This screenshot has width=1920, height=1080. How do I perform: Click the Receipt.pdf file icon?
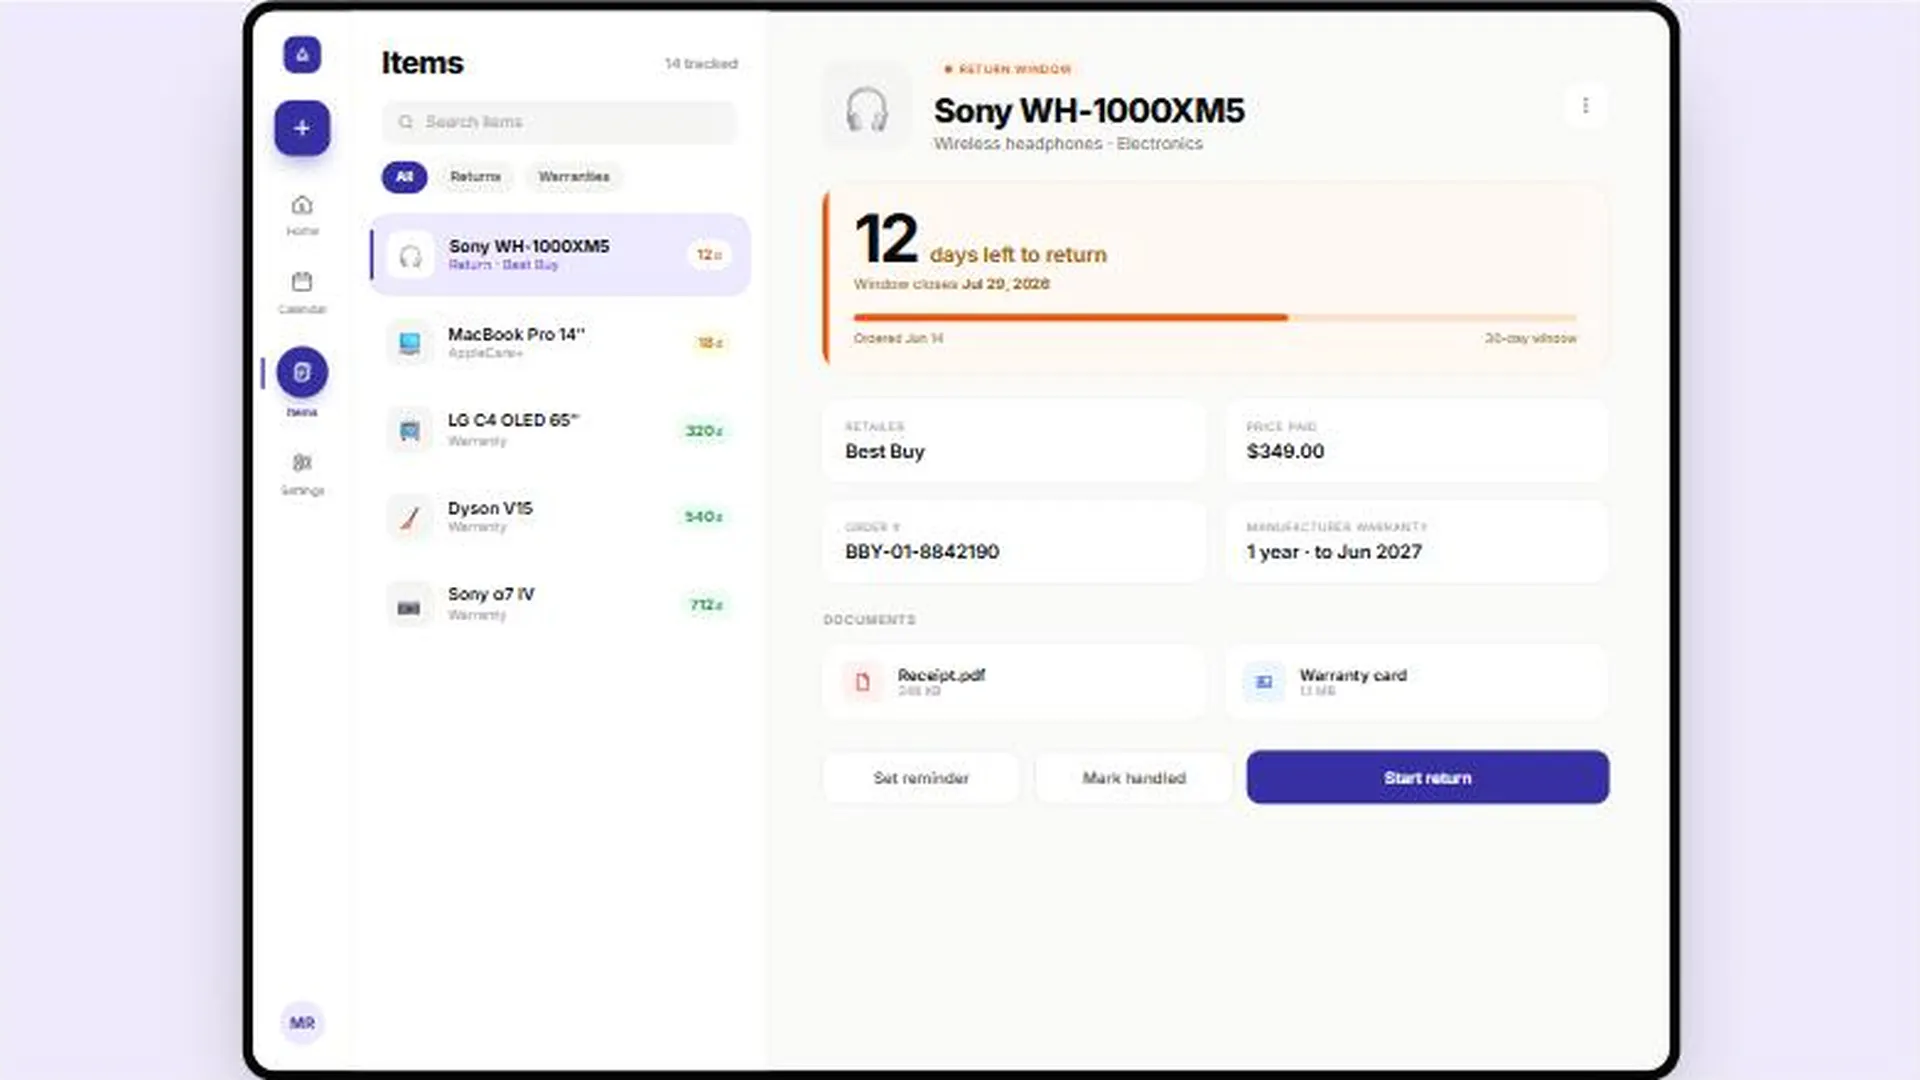pos(862,682)
